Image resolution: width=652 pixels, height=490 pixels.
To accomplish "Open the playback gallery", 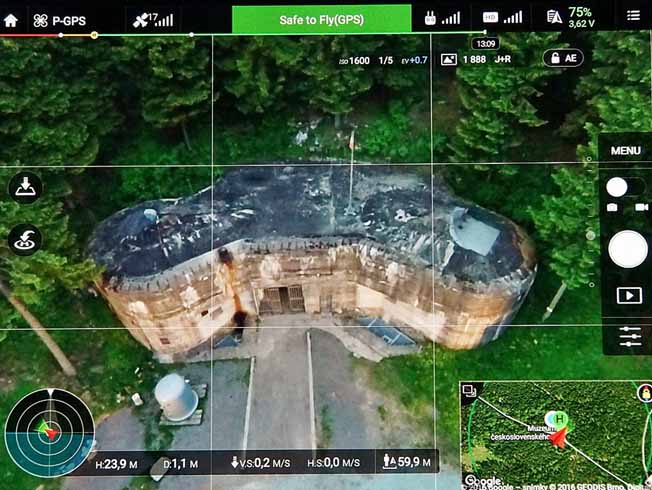I will (629, 295).
